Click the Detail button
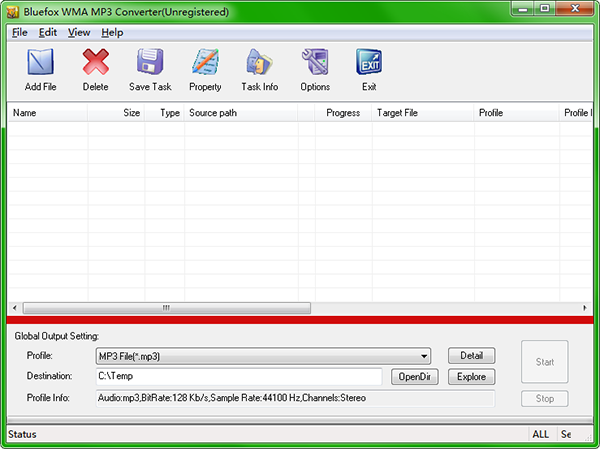600x449 pixels. point(471,356)
